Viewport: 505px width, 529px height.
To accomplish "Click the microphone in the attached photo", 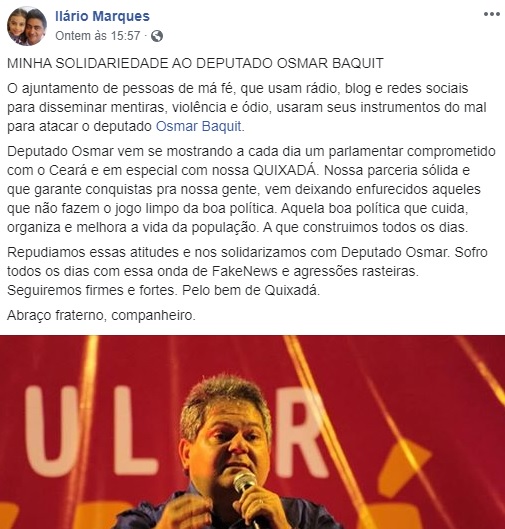I will (x=247, y=491).
